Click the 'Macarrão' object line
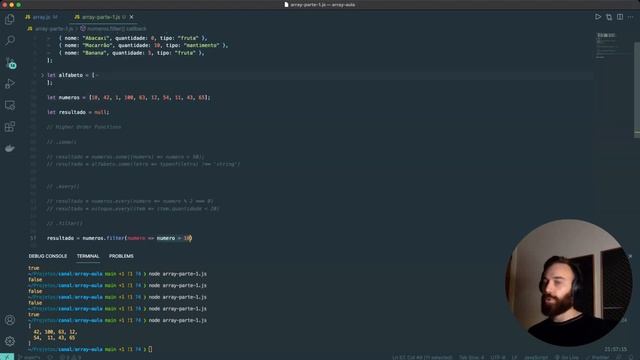The height and width of the screenshot is (360, 640). click(x=144, y=45)
